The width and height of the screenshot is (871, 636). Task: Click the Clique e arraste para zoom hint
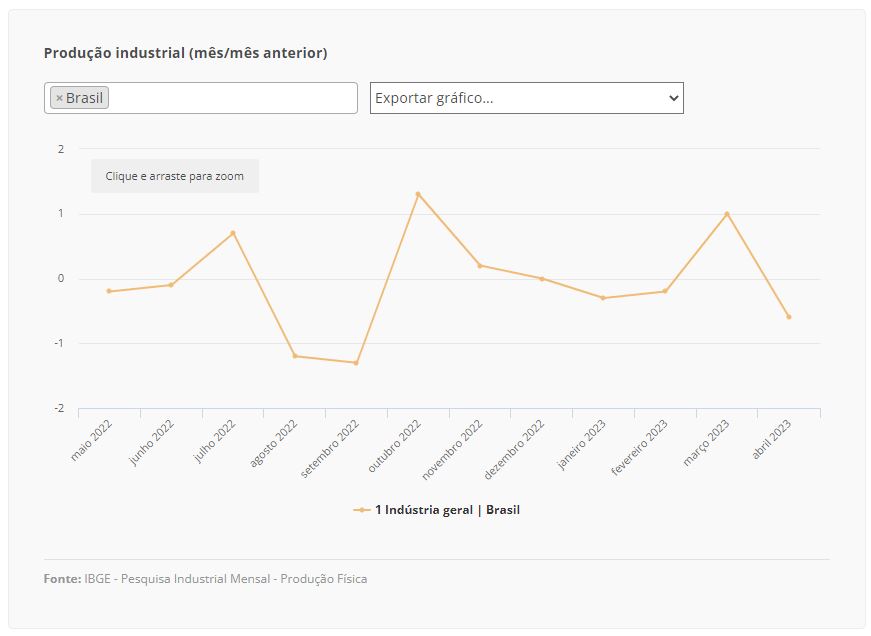click(174, 176)
